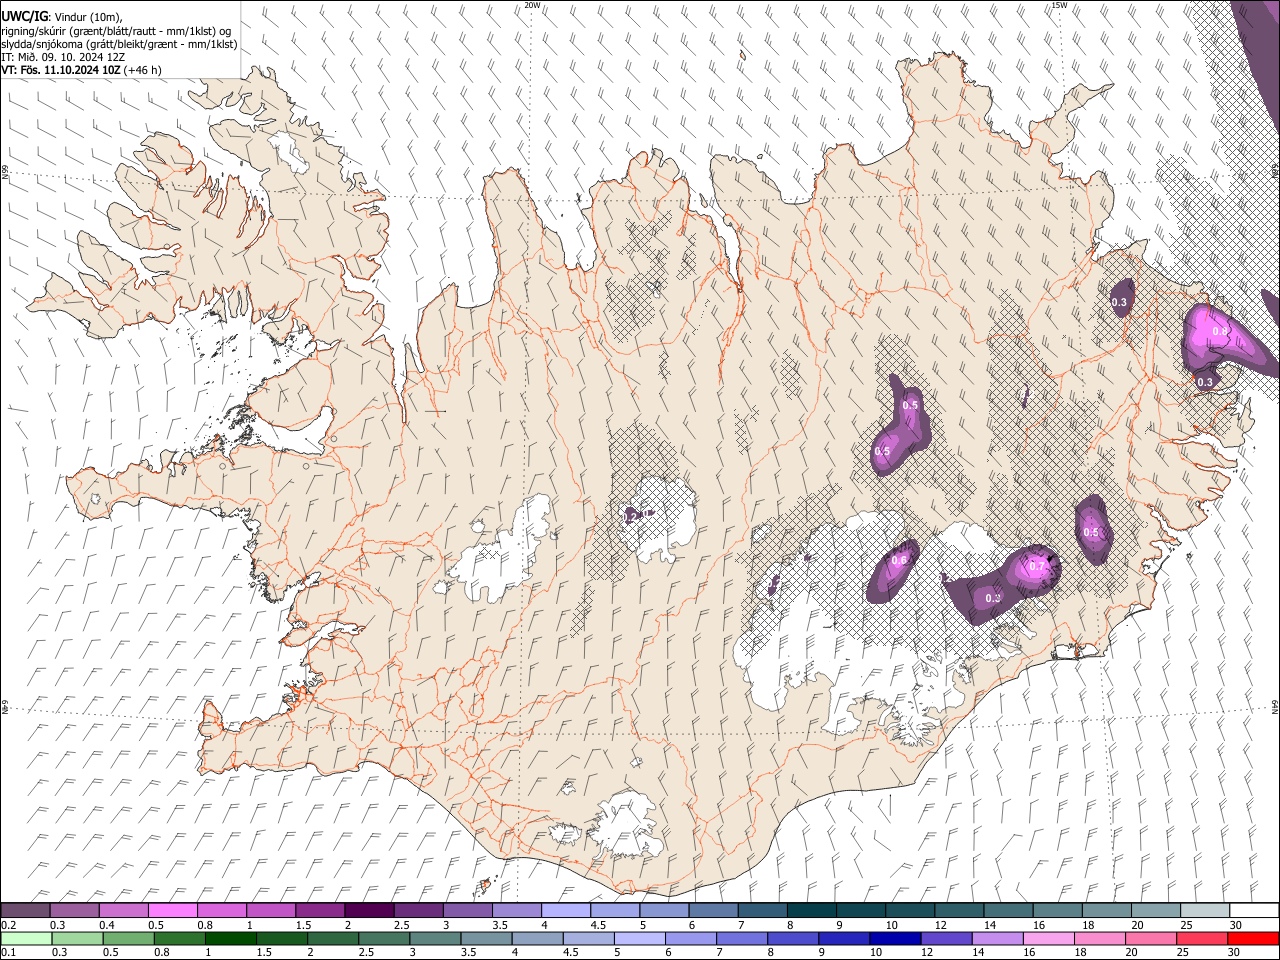
Task: Pick upper legend swatch starting at 20
Action: click(x=1155, y=911)
